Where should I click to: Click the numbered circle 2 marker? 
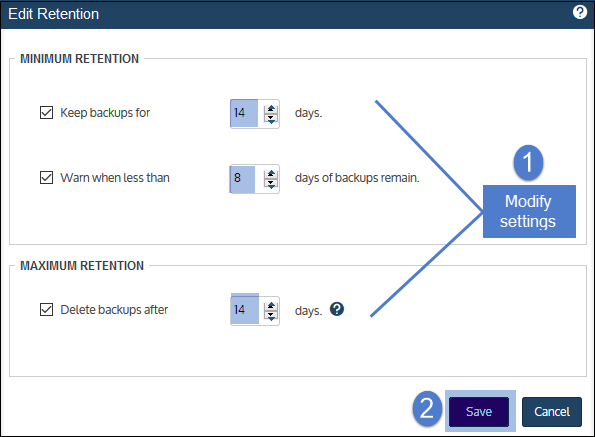click(x=427, y=409)
